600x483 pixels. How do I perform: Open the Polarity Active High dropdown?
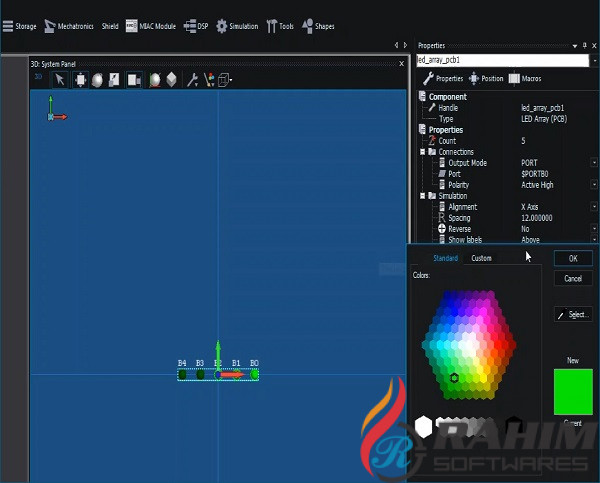pos(594,185)
